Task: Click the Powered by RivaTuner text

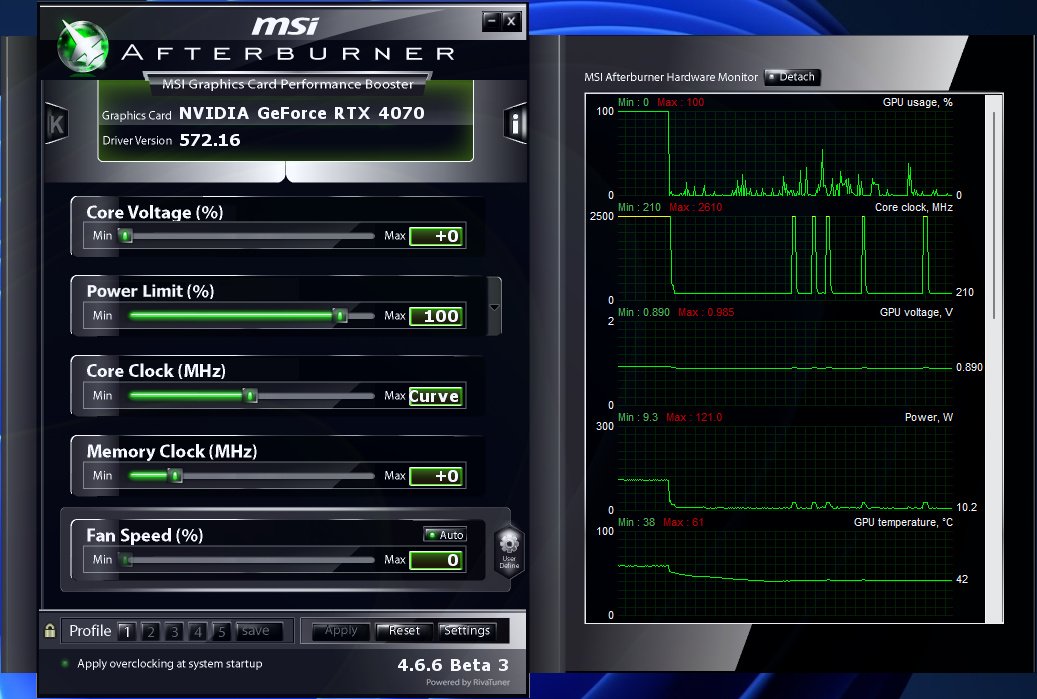Action: (x=468, y=682)
